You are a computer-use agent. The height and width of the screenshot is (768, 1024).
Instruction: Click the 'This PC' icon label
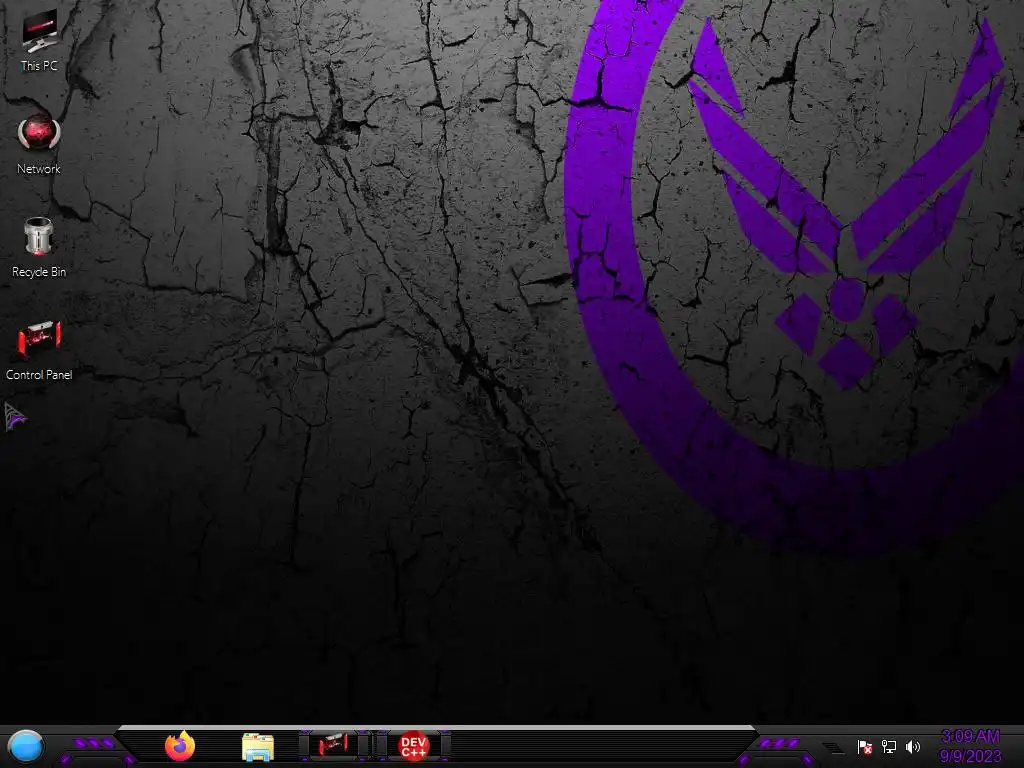[x=39, y=65]
